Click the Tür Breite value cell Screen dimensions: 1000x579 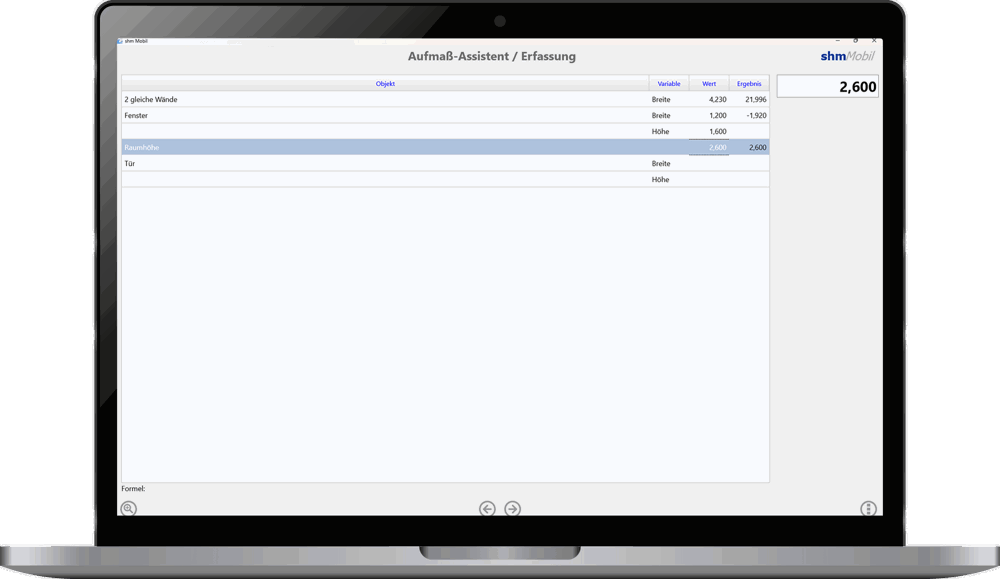709,164
